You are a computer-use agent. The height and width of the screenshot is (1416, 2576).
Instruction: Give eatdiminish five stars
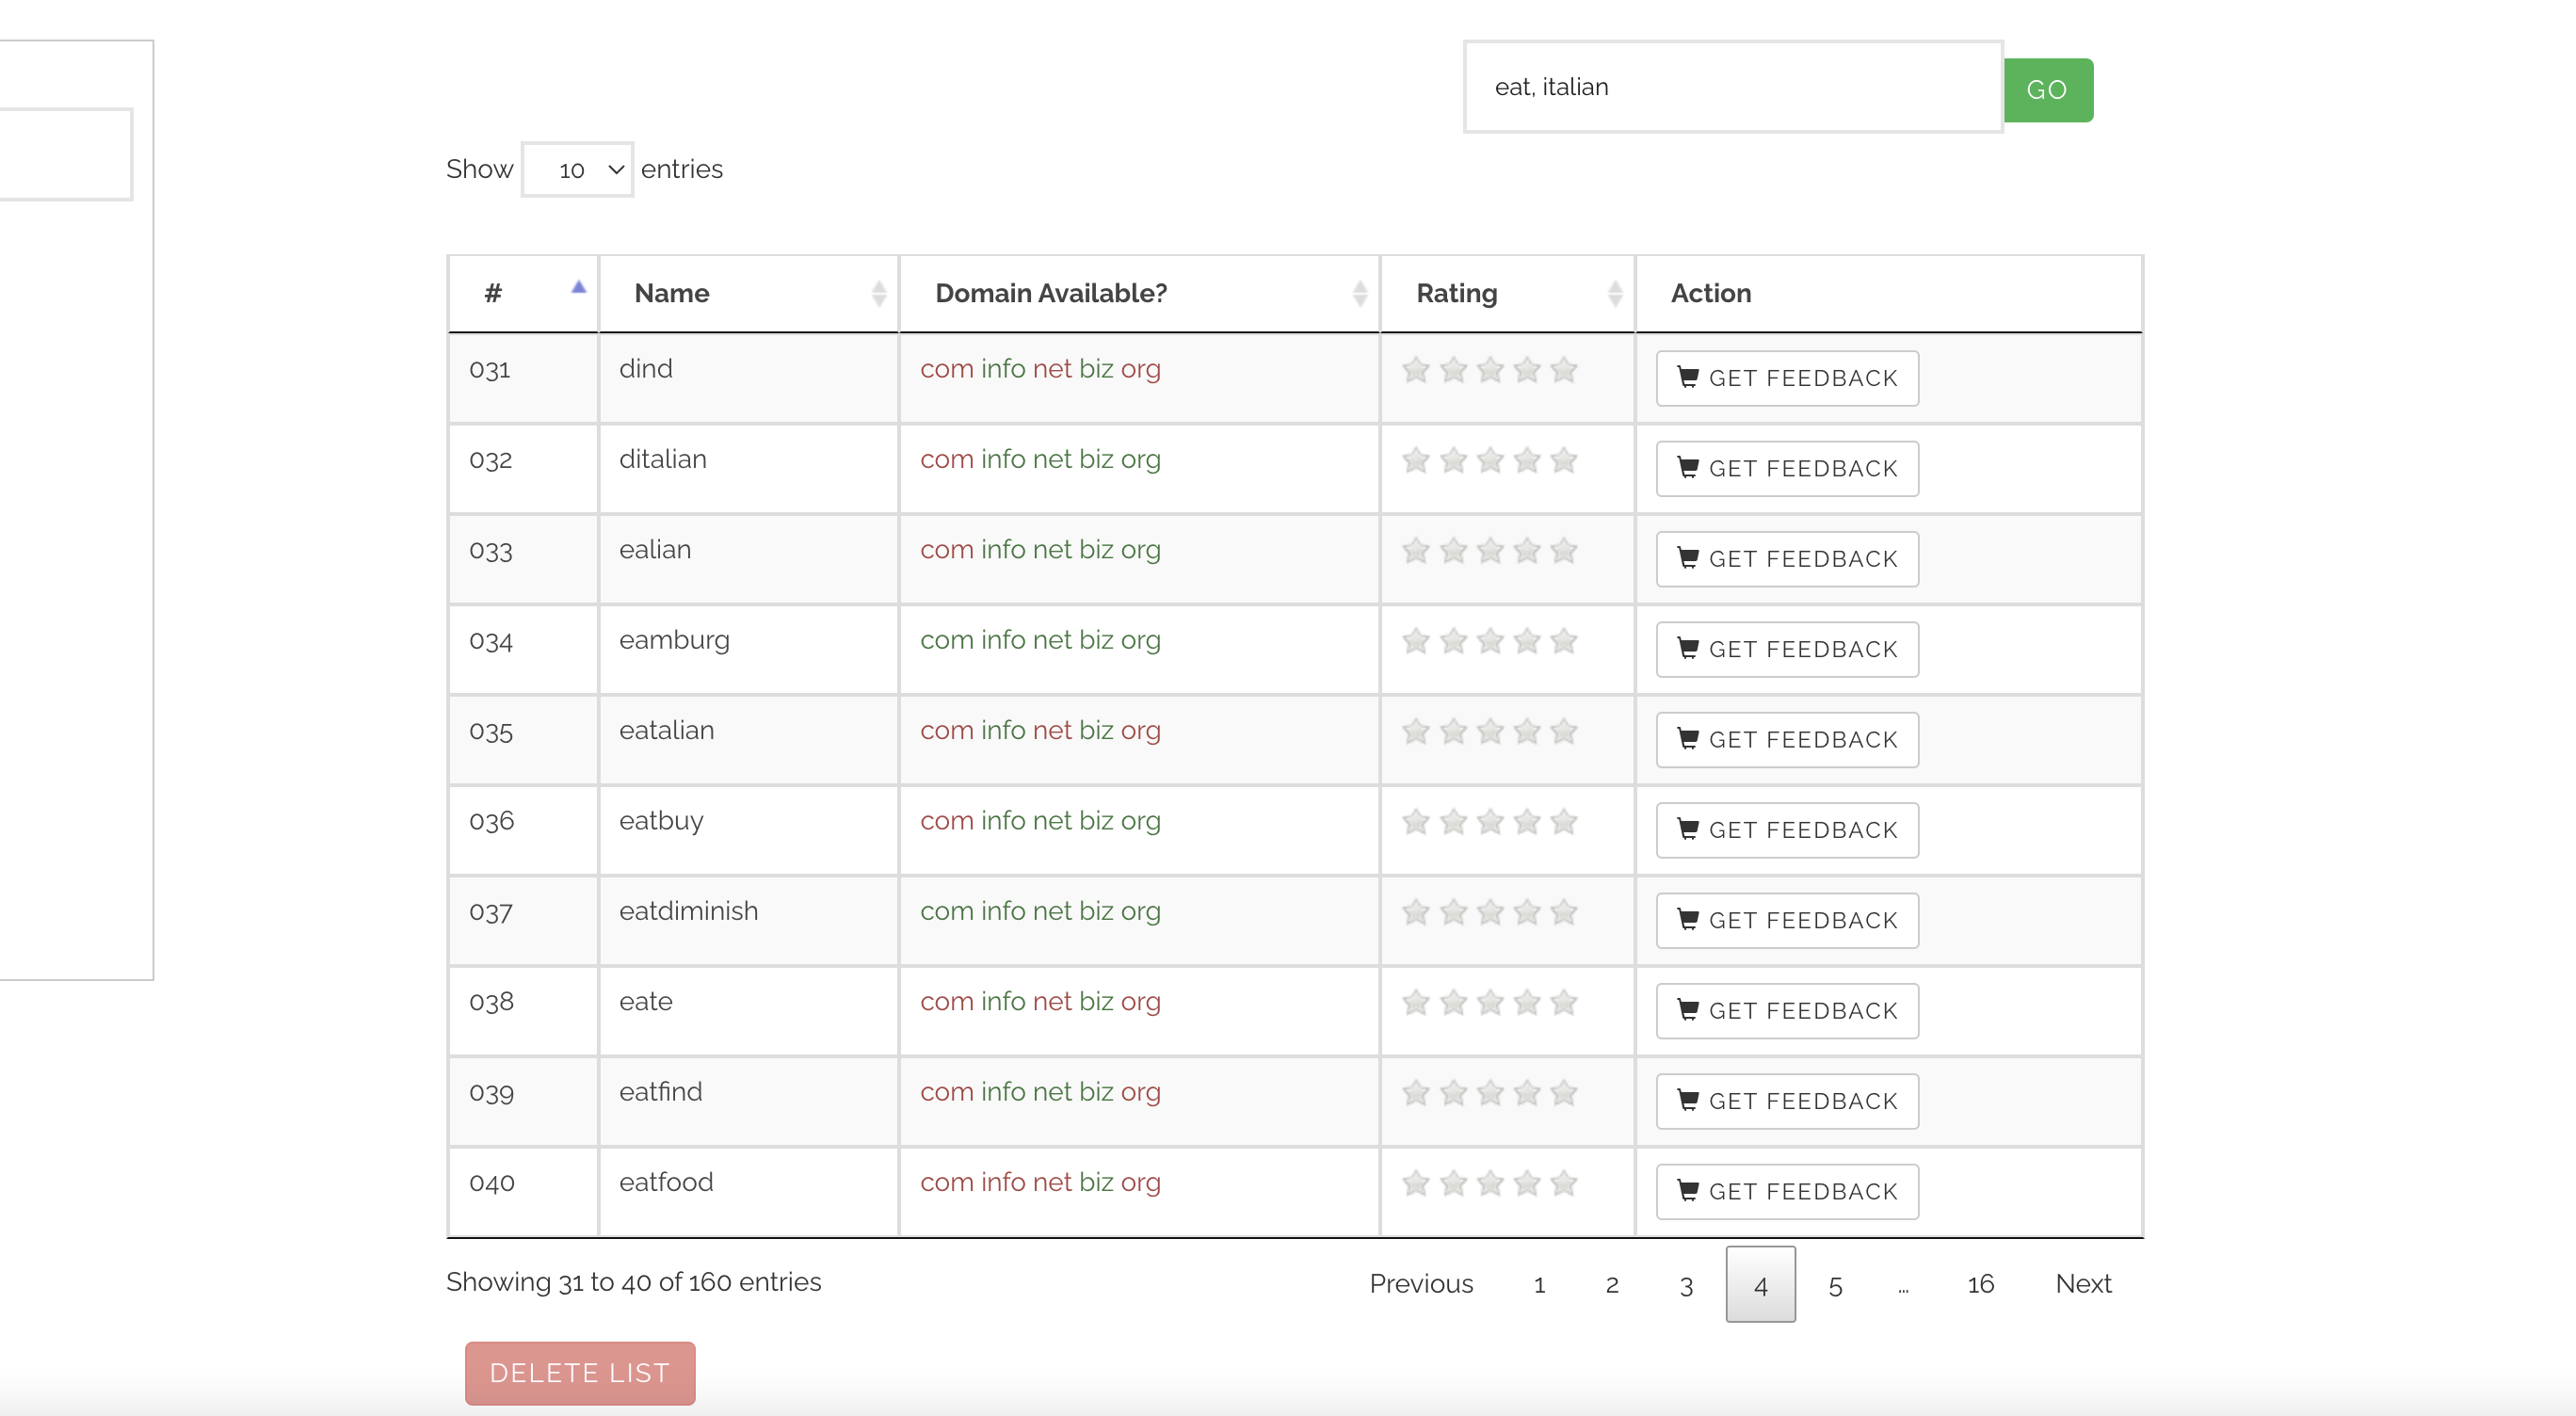(1563, 912)
